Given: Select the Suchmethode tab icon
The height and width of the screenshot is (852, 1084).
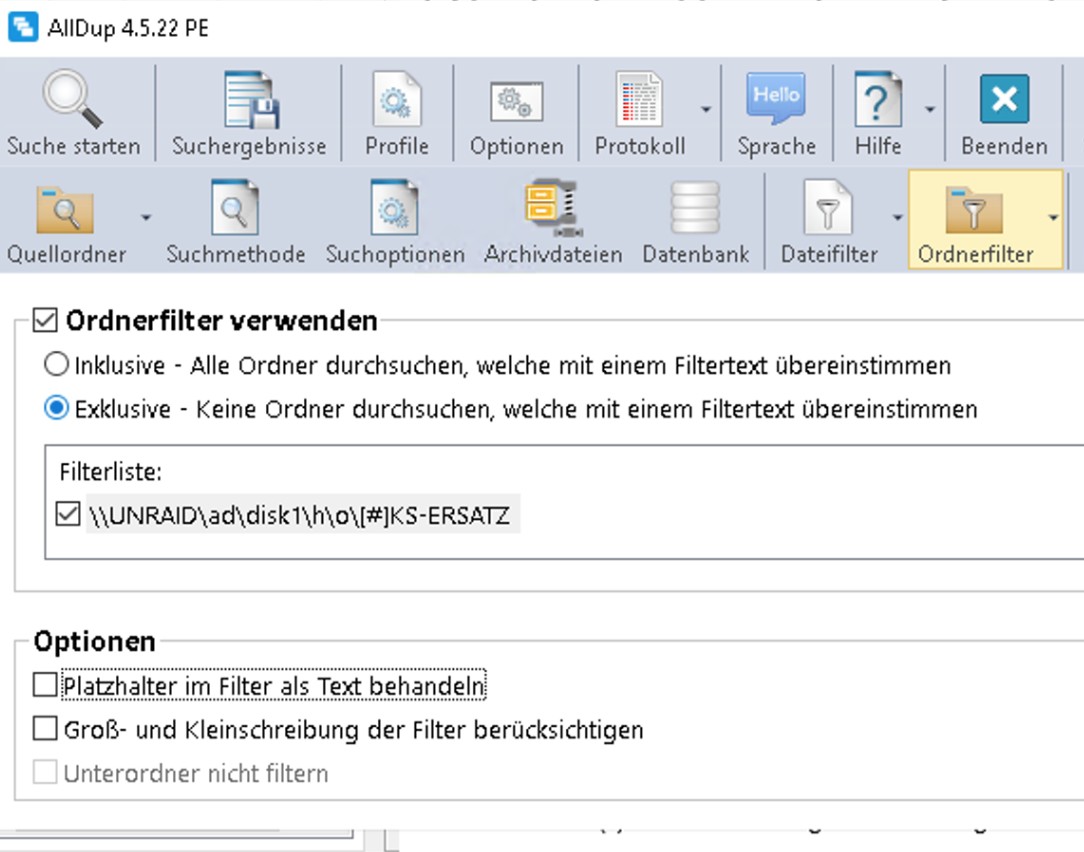Looking at the screenshot, I should point(235,208).
